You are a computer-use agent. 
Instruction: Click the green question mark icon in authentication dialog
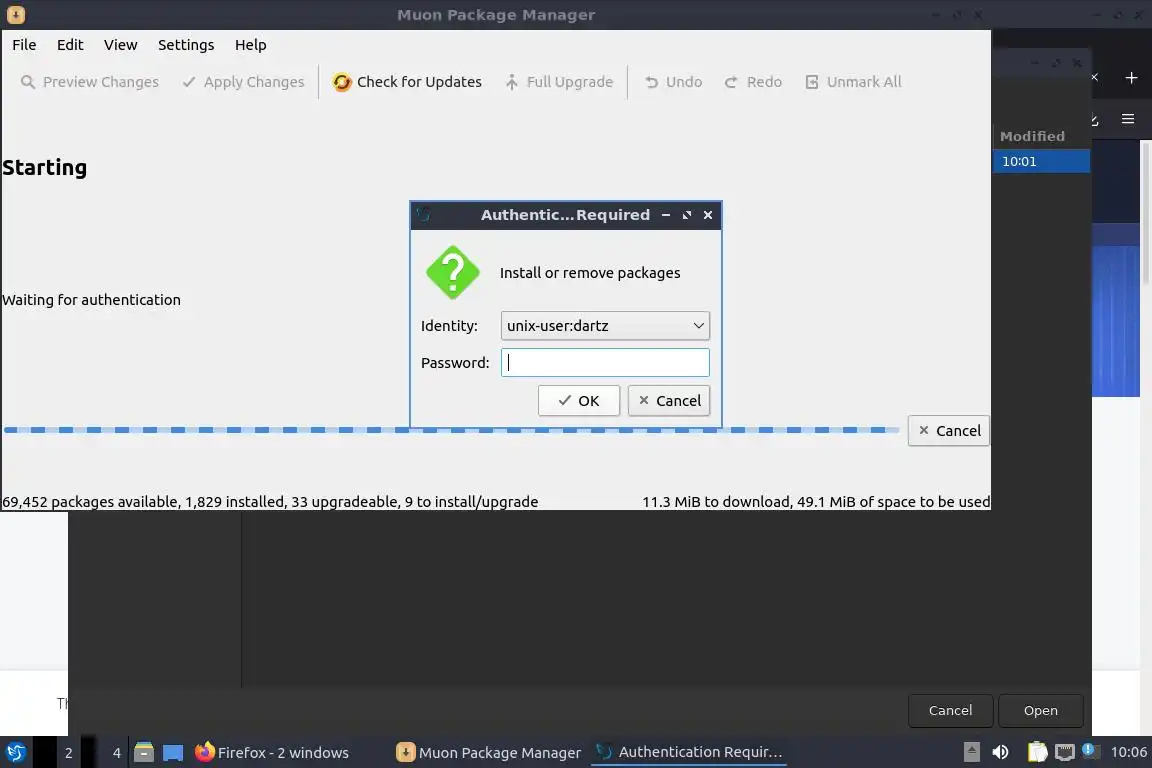(453, 273)
